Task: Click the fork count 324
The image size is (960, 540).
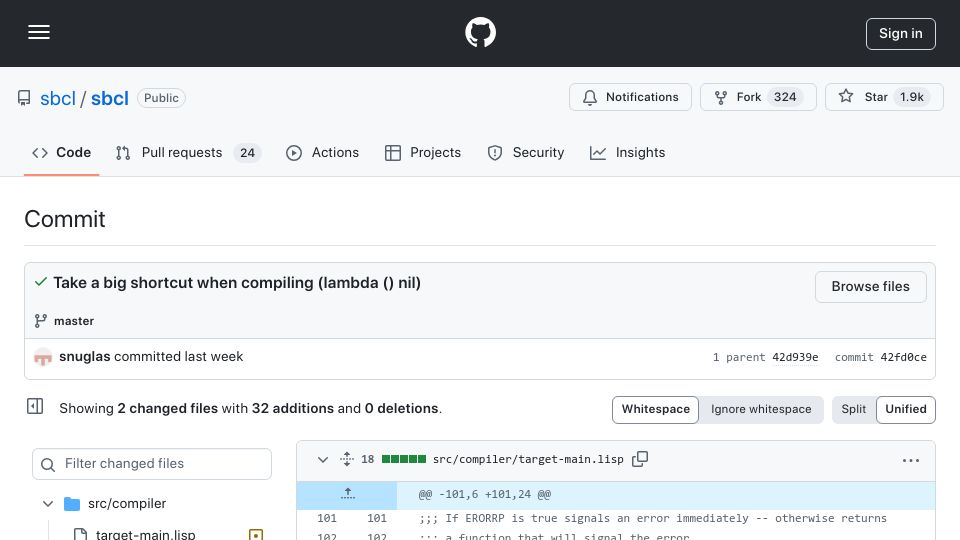Action: coord(785,97)
